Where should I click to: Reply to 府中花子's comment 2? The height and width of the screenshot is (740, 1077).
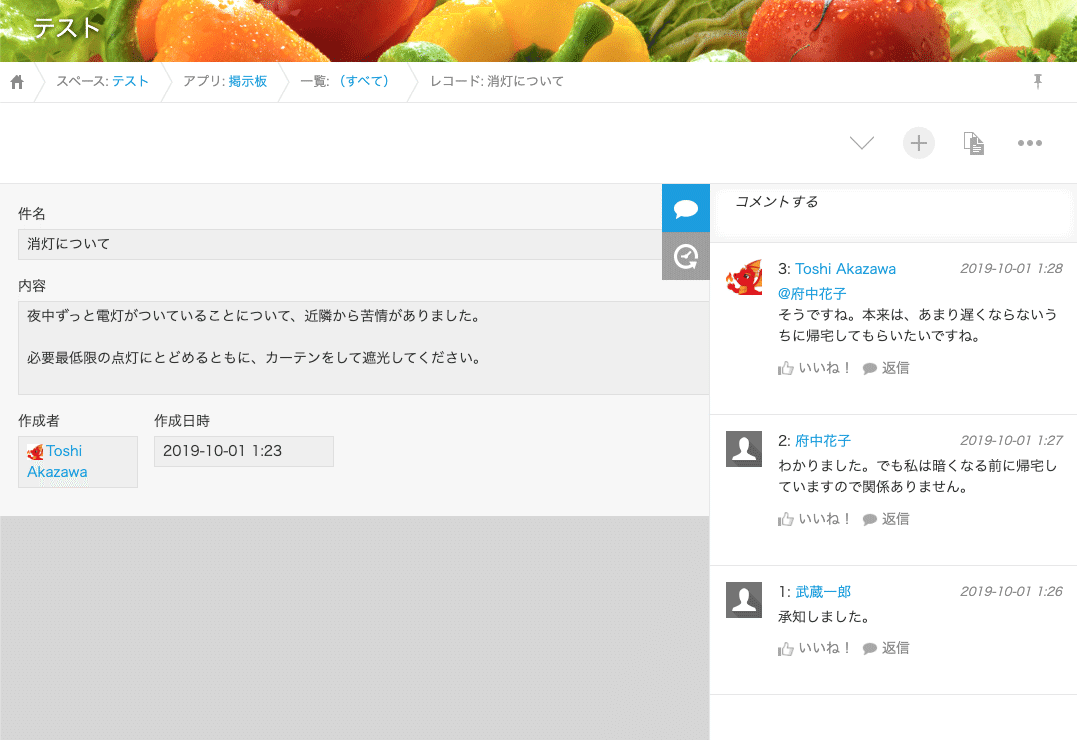click(886, 519)
